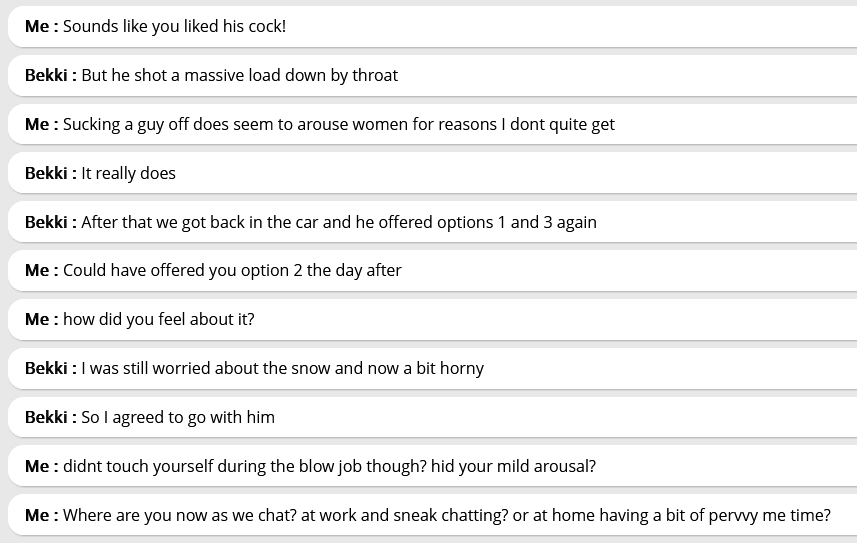Click the message starting 'didnt touch yourself'
The width and height of the screenshot is (857, 543).
click(x=329, y=466)
